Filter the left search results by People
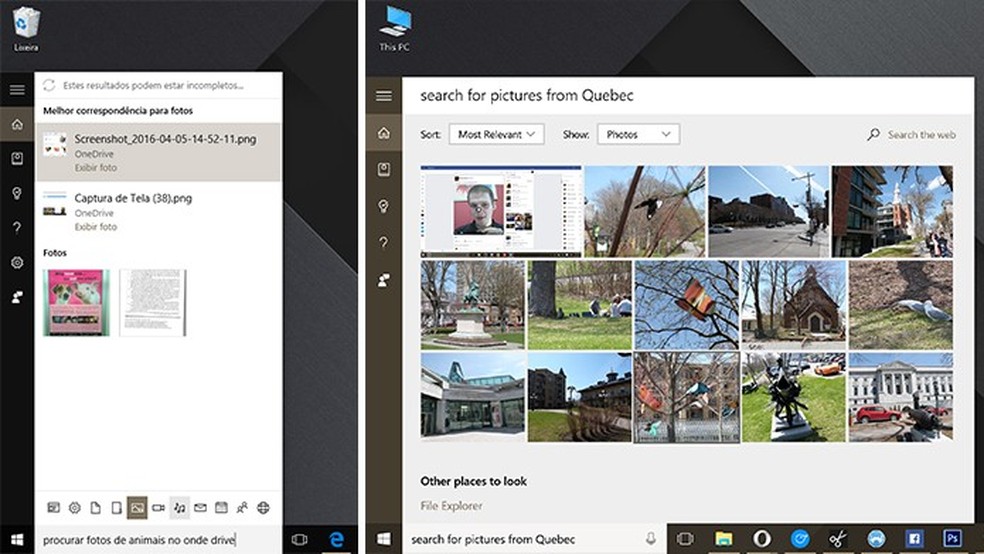 pyautogui.click(x=242, y=508)
